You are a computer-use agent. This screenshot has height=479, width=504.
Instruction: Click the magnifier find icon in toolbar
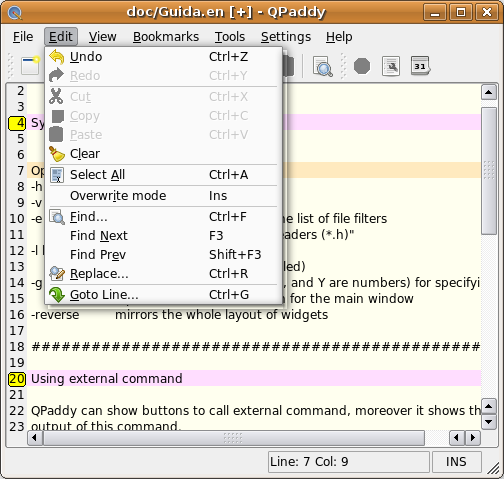(322, 66)
